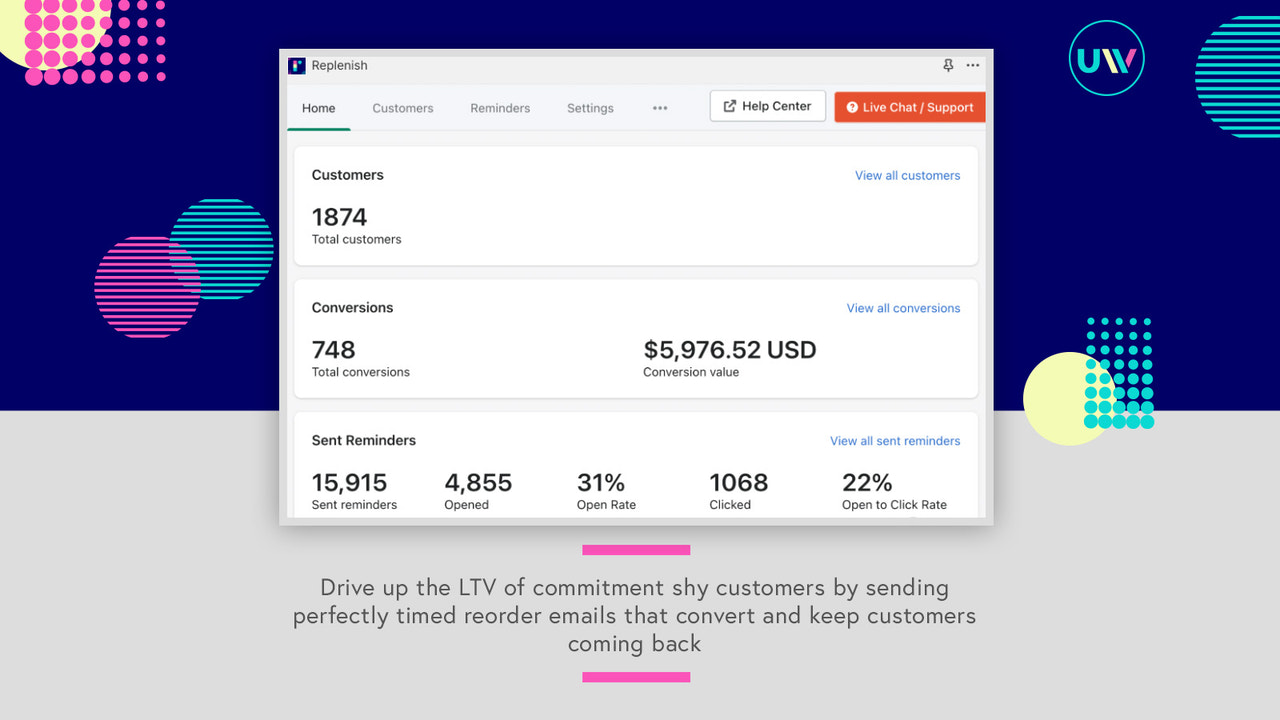Go to the Settings tab

click(590, 108)
